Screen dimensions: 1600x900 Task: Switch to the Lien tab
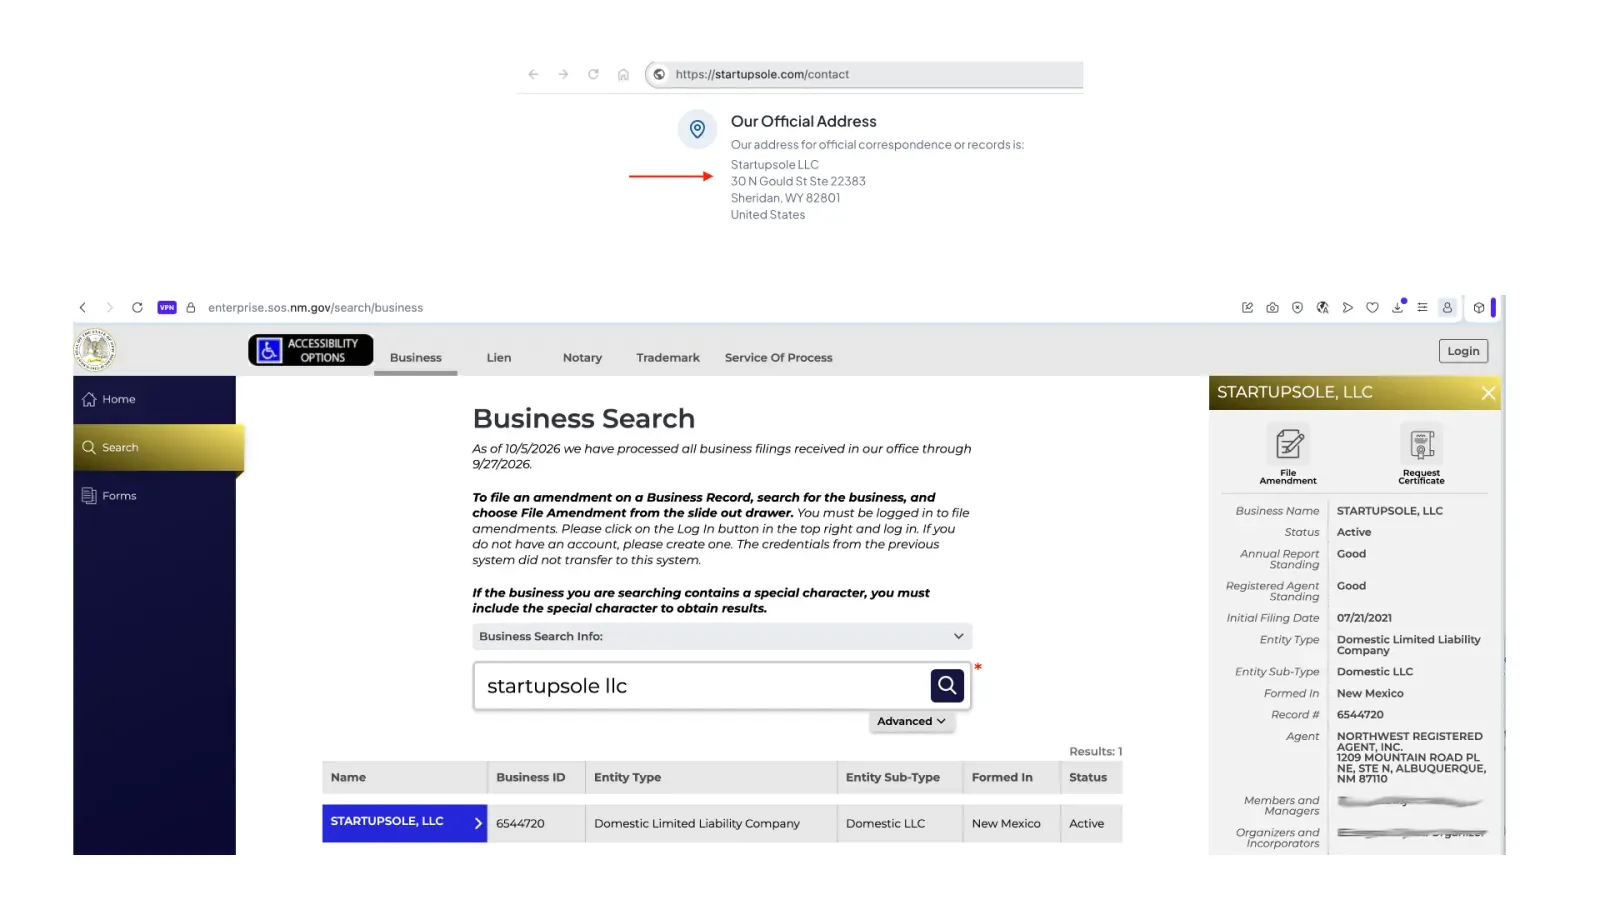499,358
